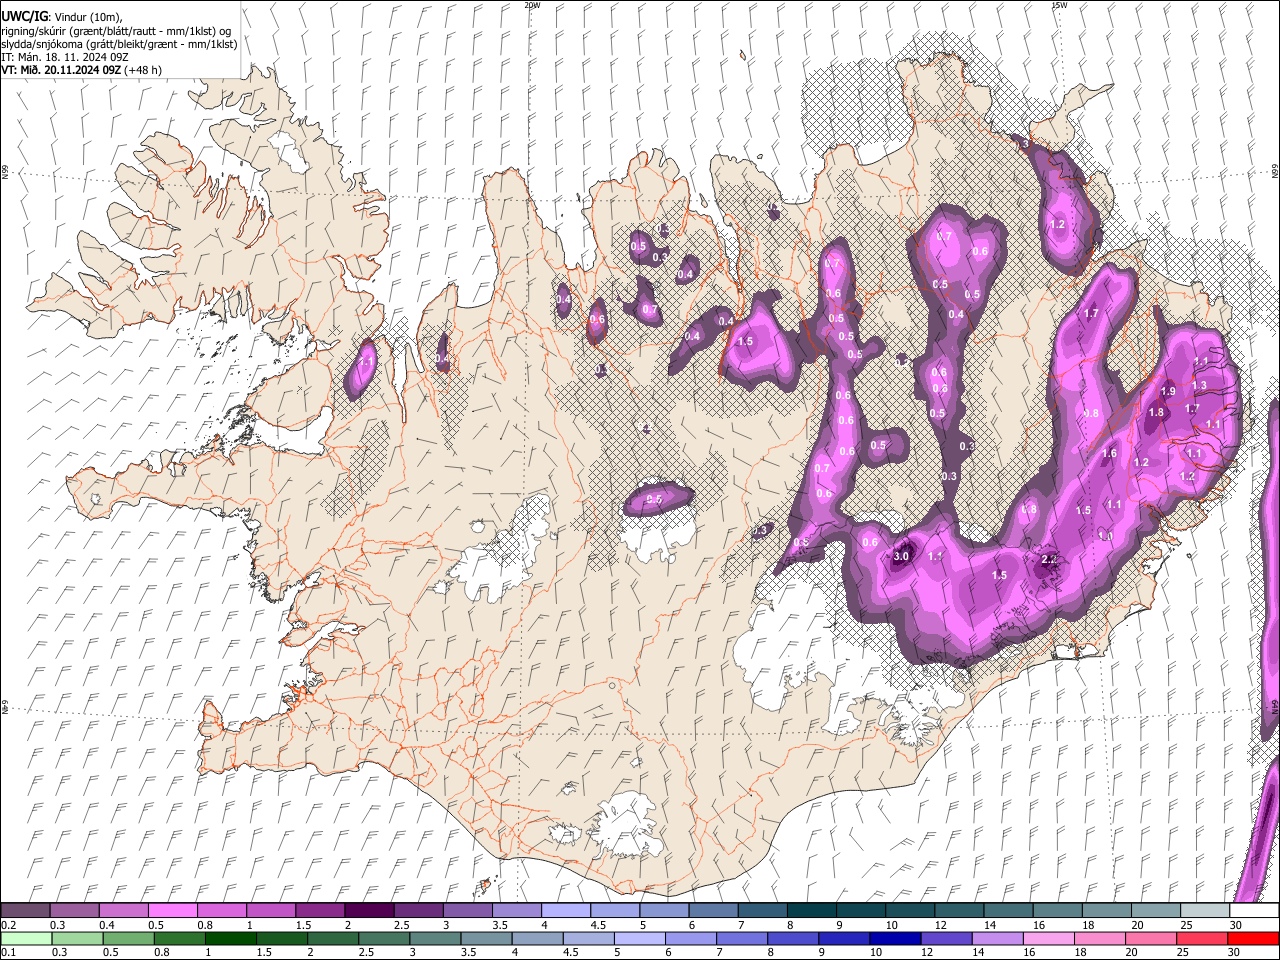The image size is (1280, 960).
Task: Select the 2.2 precipitation value on the map
Action: click(1049, 560)
